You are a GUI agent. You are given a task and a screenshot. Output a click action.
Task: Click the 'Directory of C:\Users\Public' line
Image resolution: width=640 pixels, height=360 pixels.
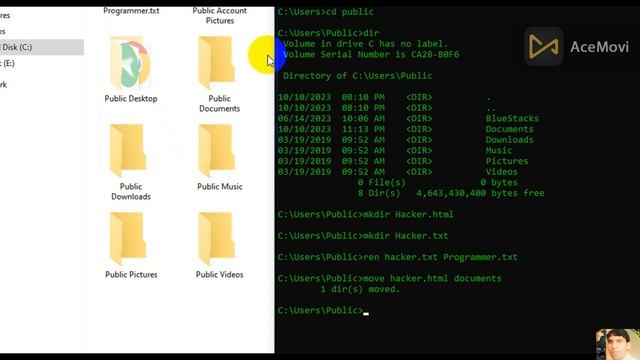pos(357,76)
